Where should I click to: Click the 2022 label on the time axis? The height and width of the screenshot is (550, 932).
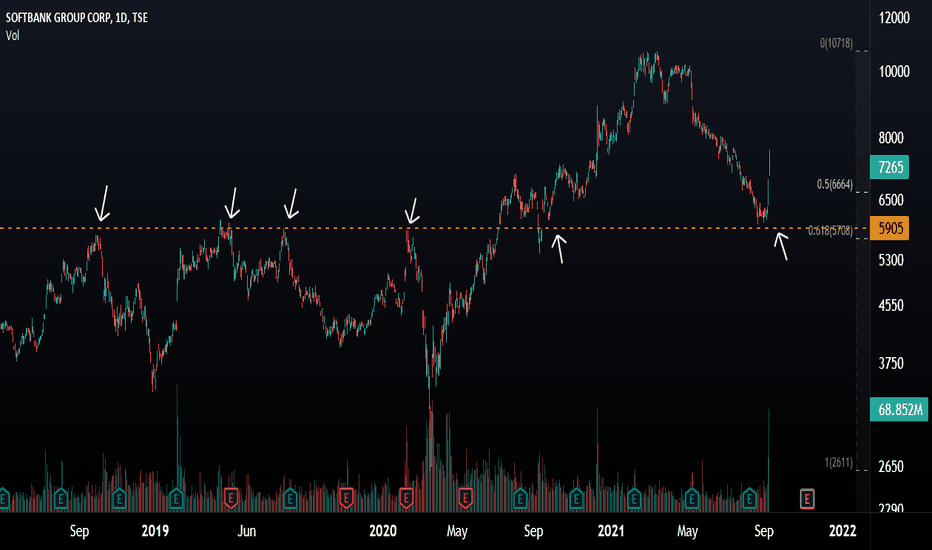click(x=843, y=530)
